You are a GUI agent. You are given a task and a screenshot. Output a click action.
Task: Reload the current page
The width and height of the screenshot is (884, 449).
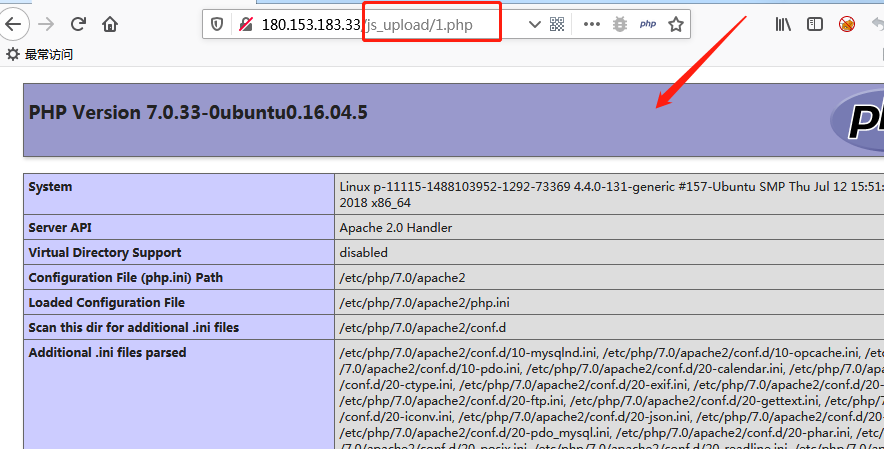[78, 24]
